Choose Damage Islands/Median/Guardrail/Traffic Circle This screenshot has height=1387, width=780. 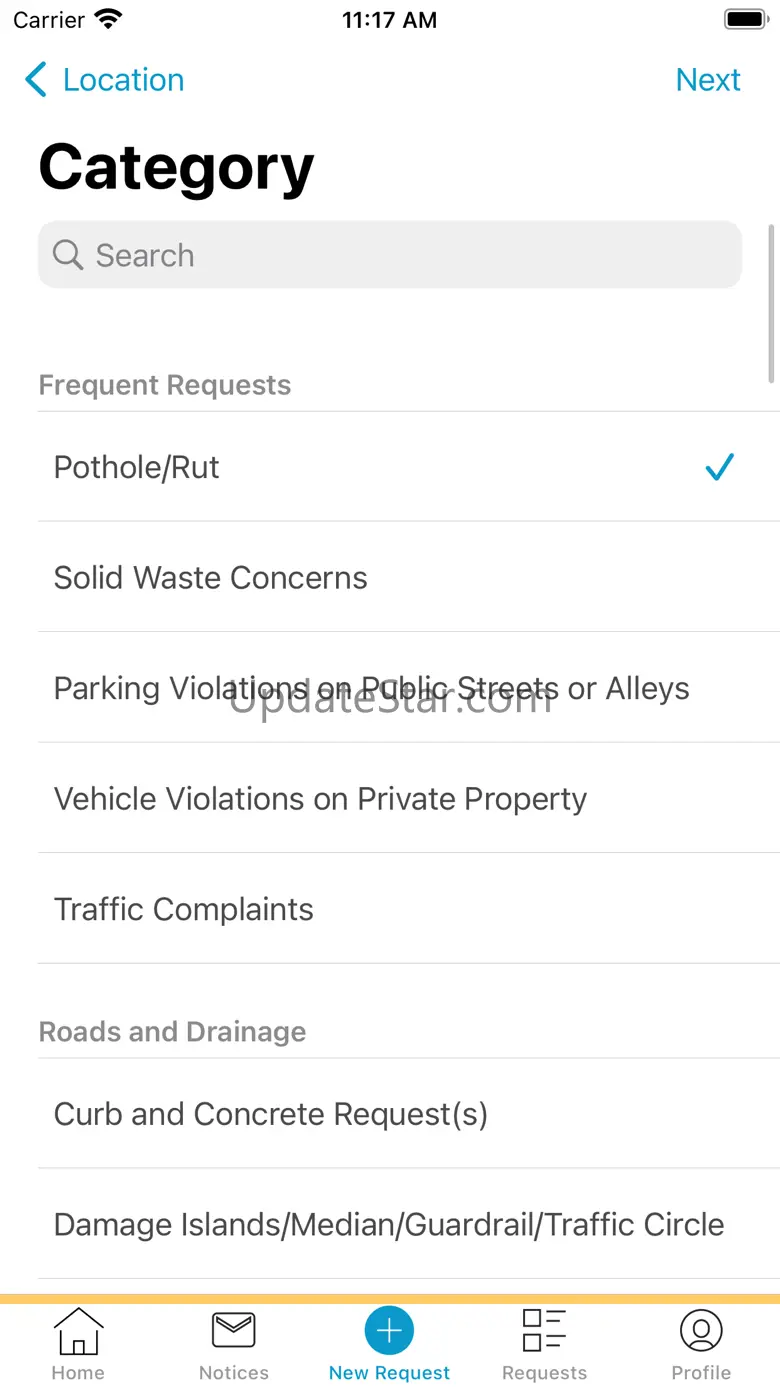click(x=389, y=1224)
